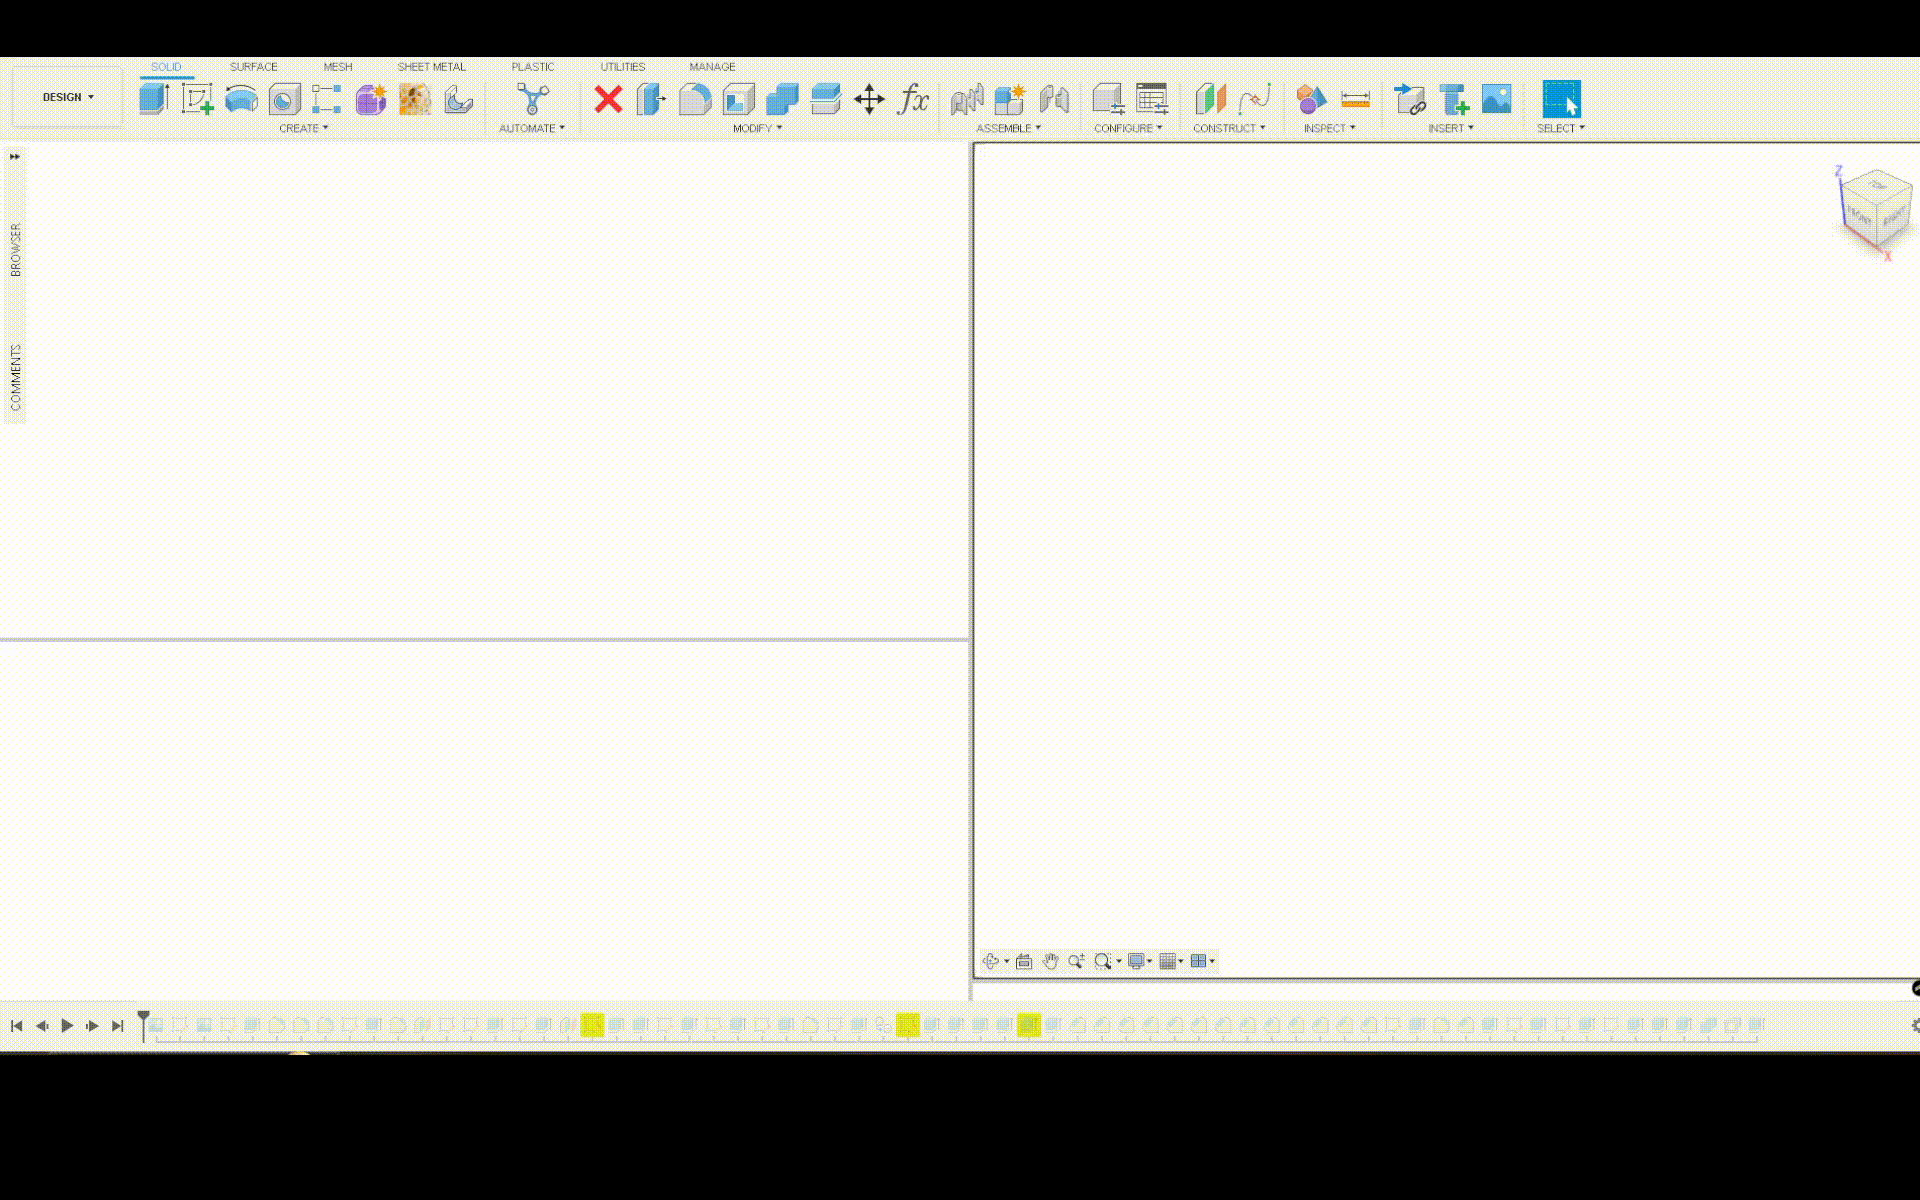This screenshot has height=1200, width=1920.
Task: Switch to the SURFACE tab
Action: (253, 67)
